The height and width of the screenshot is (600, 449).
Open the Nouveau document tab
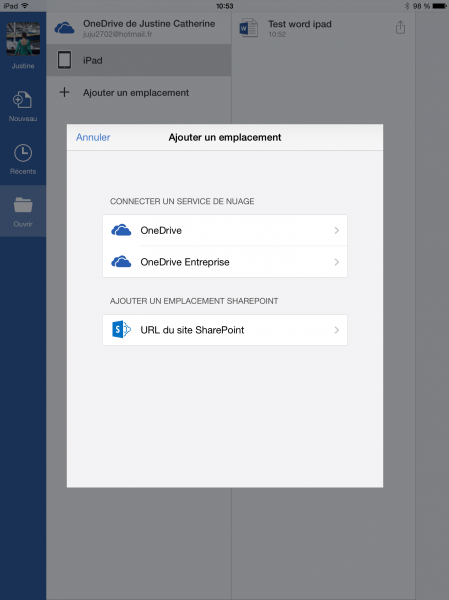pyautogui.click(x=23, y=106)
